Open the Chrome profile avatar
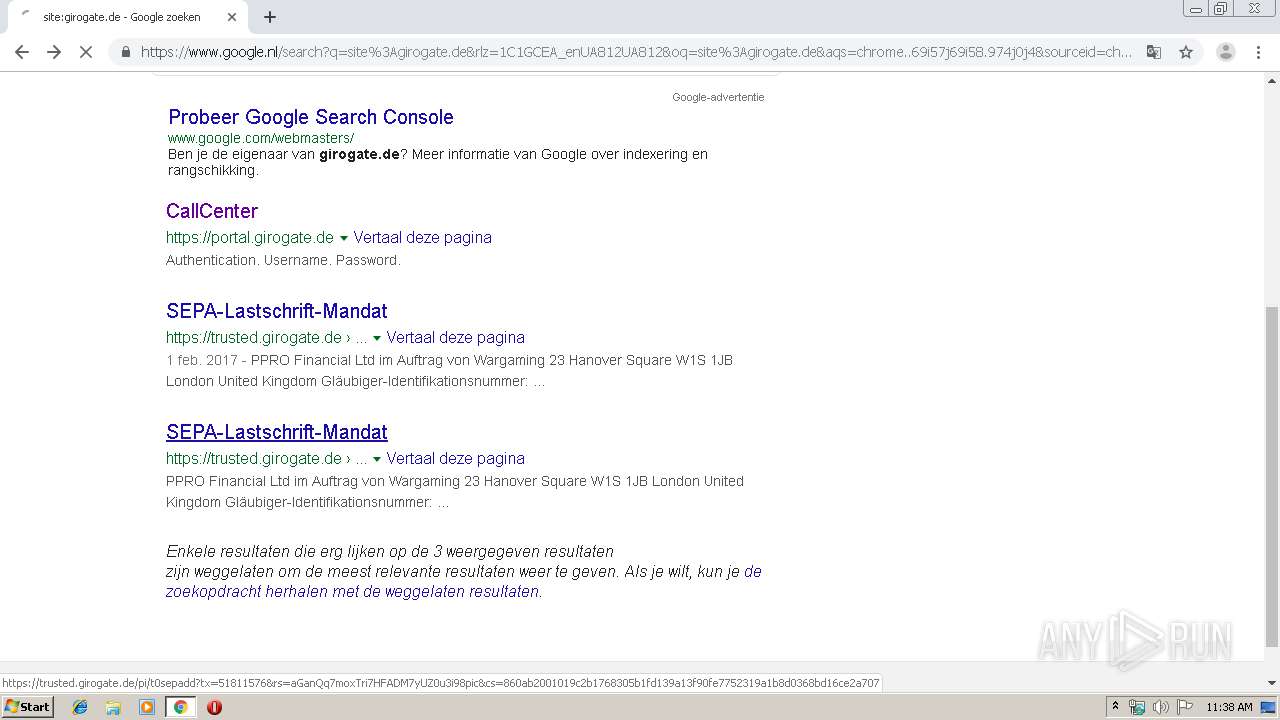The image size is (1280, 720). tap(1225, 52)
